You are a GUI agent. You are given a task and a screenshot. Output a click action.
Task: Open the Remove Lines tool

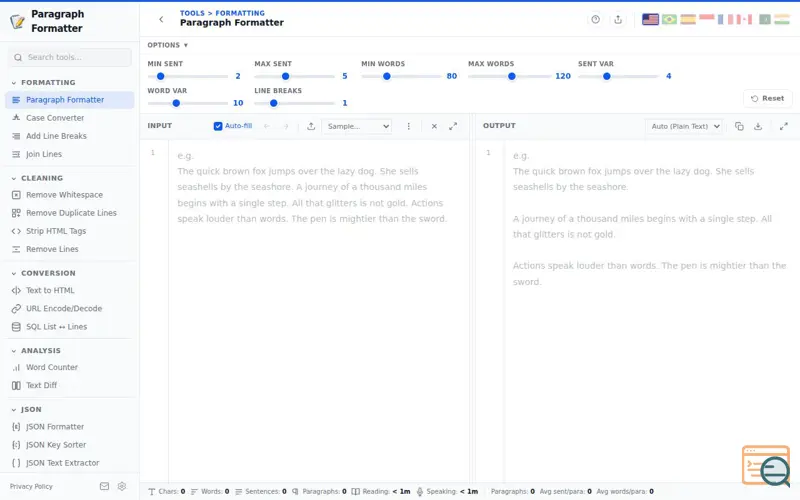point(69,249)
